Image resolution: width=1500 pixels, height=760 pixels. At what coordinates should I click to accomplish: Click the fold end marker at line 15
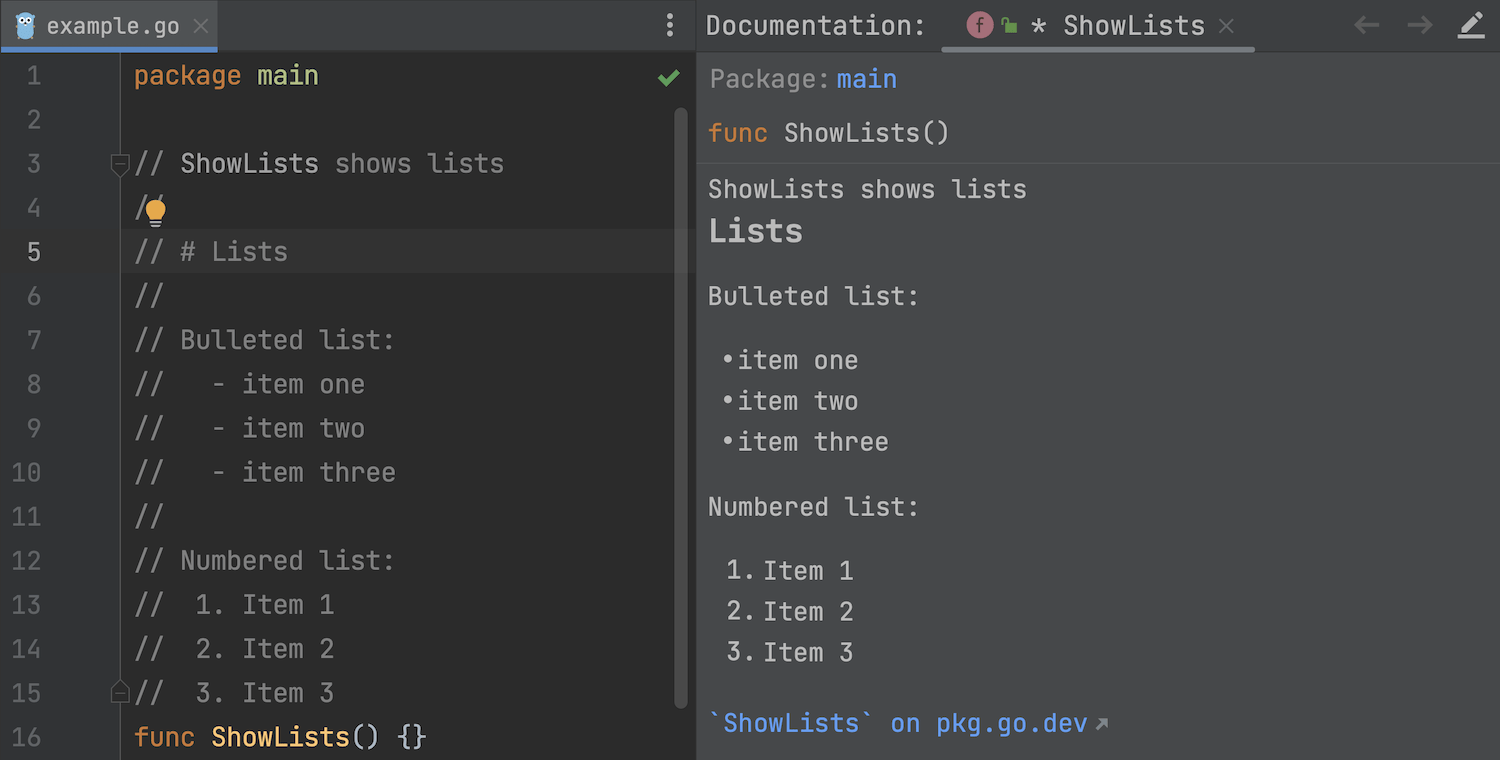(120, 692)
